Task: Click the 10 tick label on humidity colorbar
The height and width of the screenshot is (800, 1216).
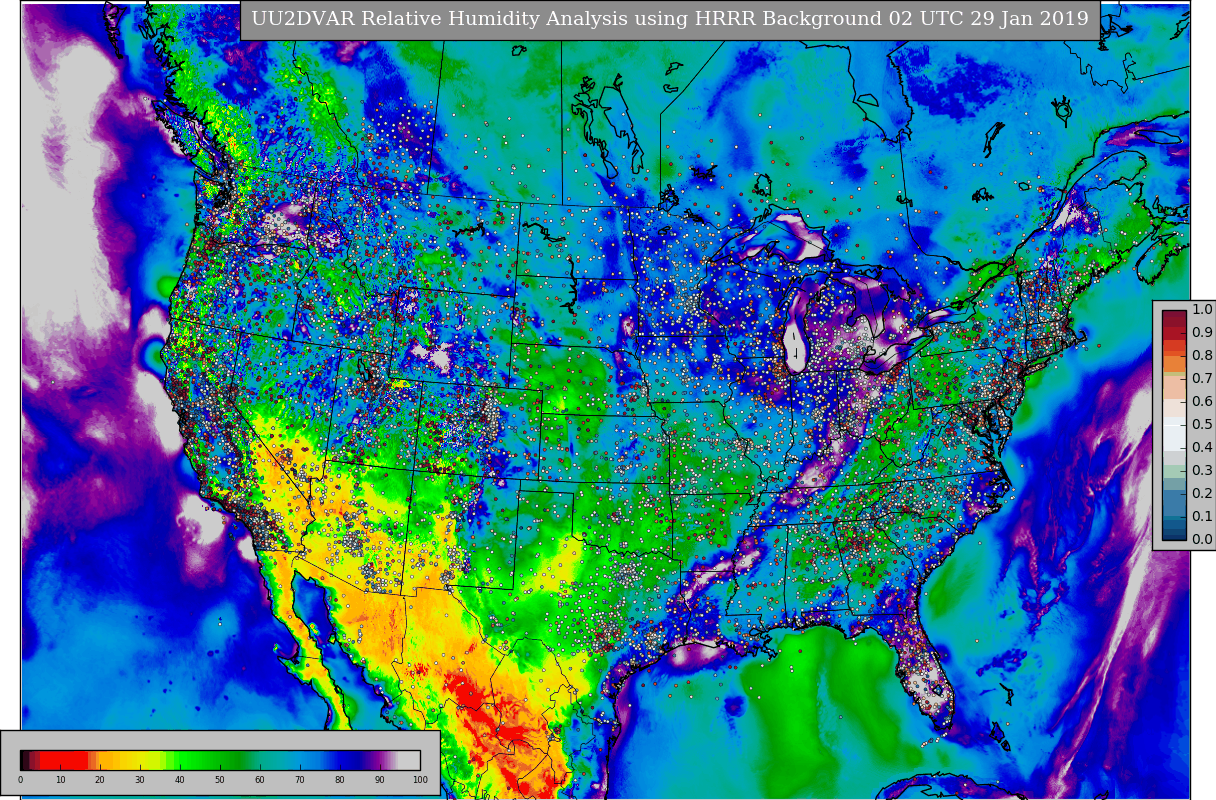Action: pyautogui.click(x=60, y=780)
